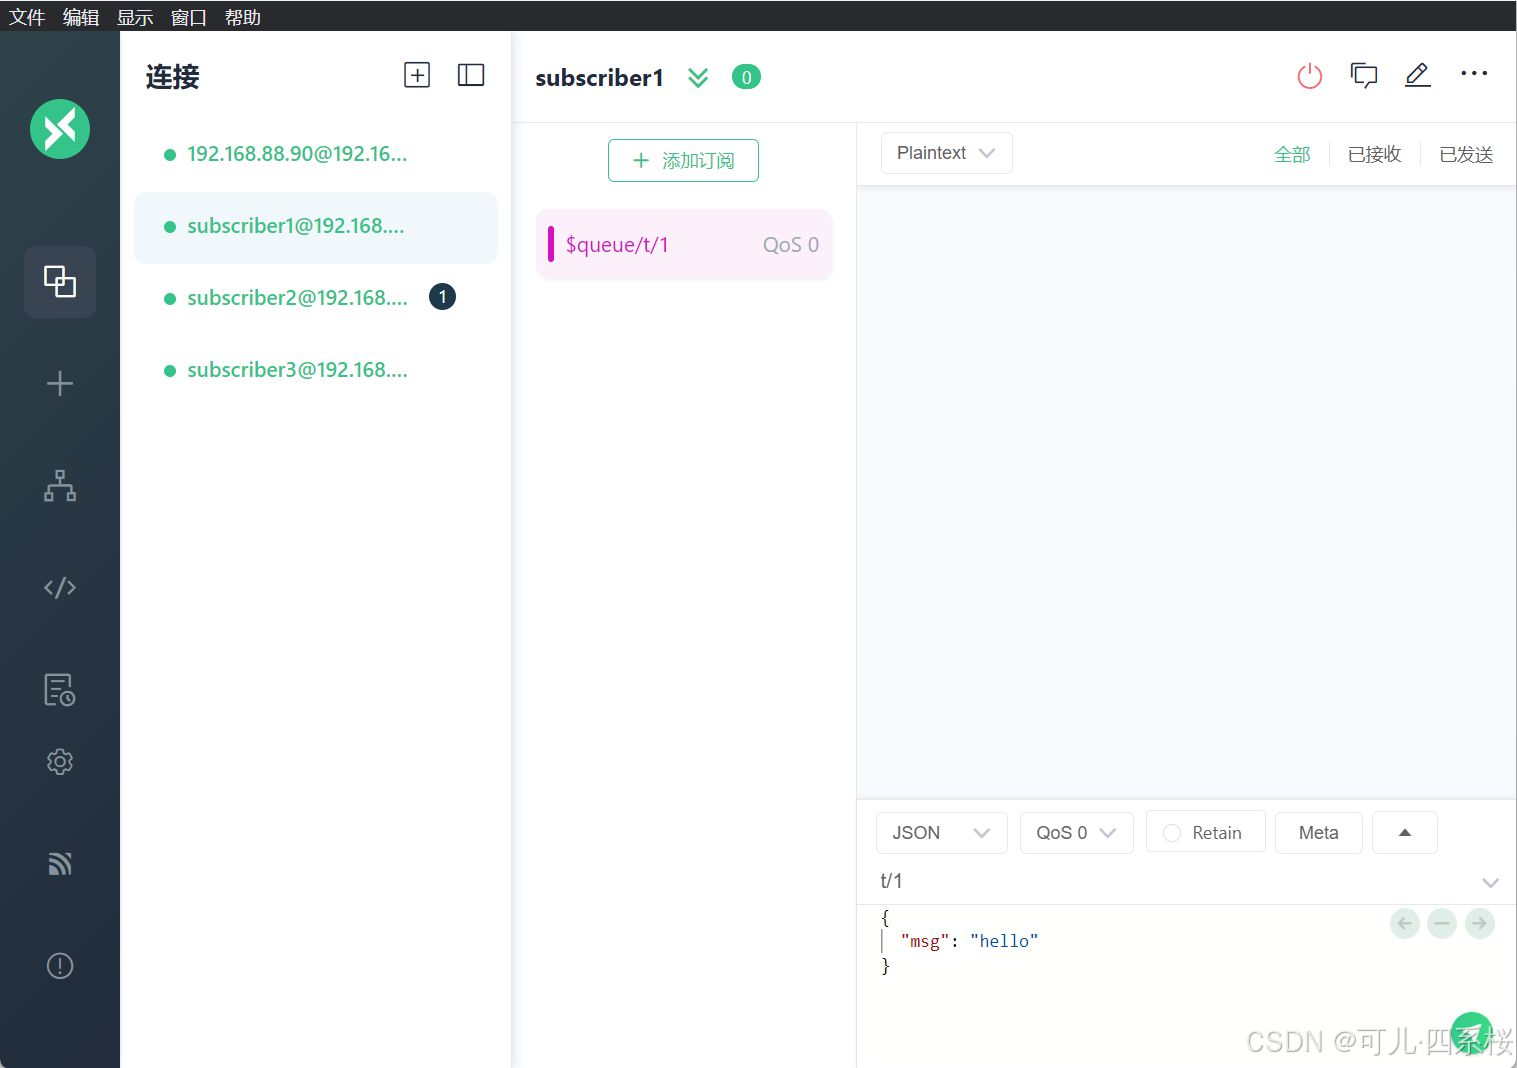Select connection subscriber1@192.168....

coord(315,227)
